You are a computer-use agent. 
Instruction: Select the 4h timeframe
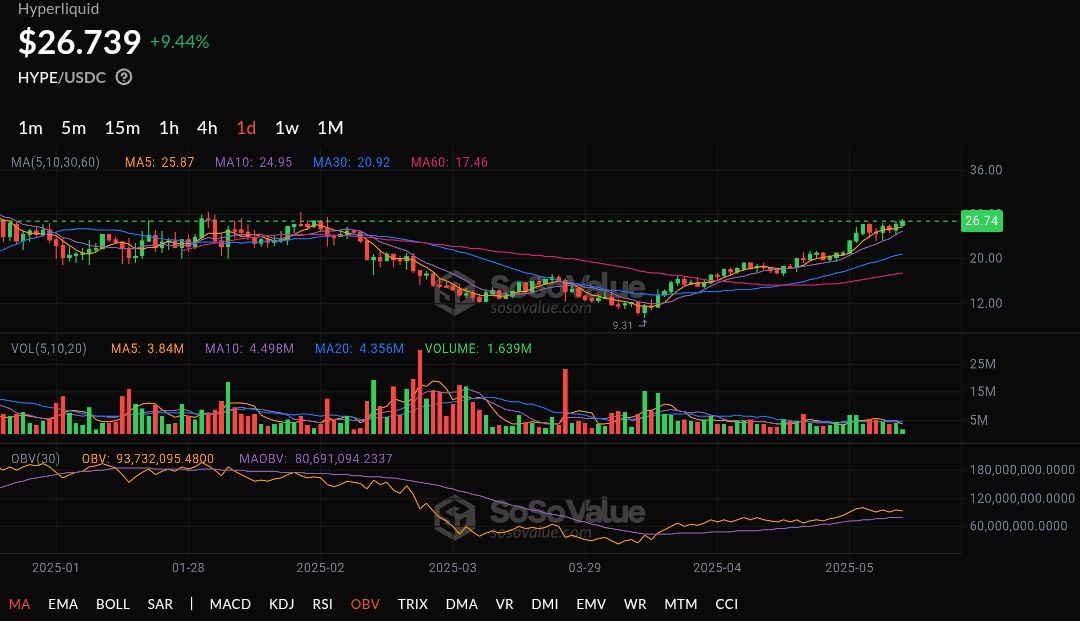207,128
